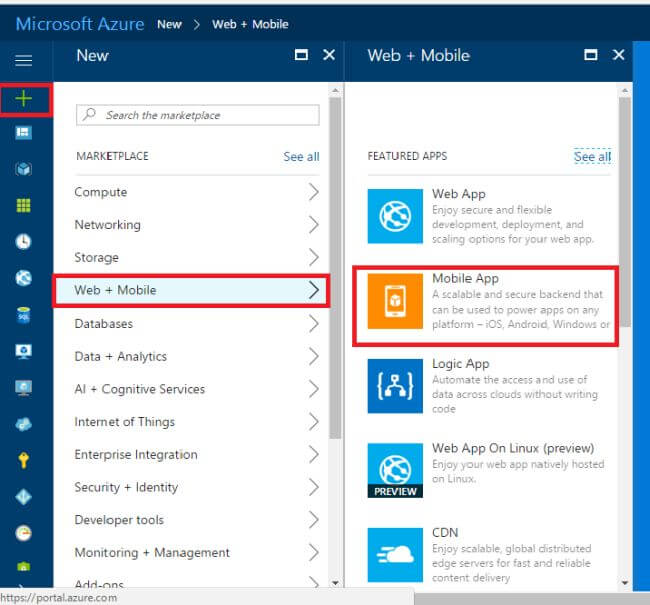Open SQL databases icon in the sidebar
650x605 pixels.
tap(24, 315)
